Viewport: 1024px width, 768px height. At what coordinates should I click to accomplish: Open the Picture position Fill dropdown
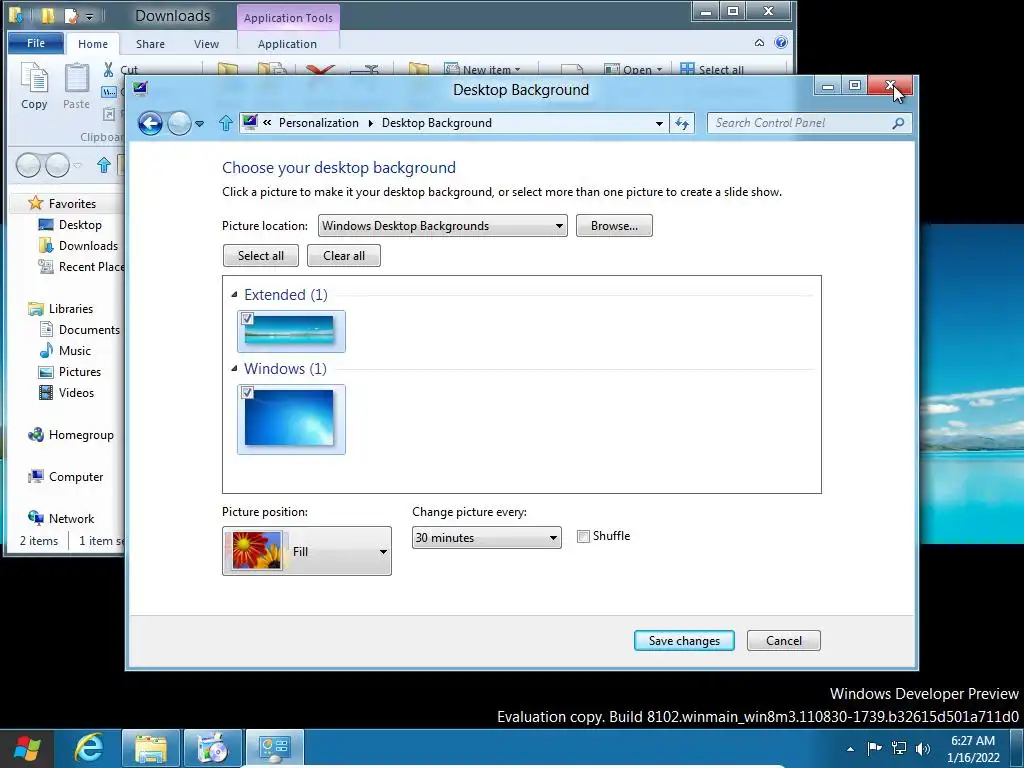click(x=307, y=551)
